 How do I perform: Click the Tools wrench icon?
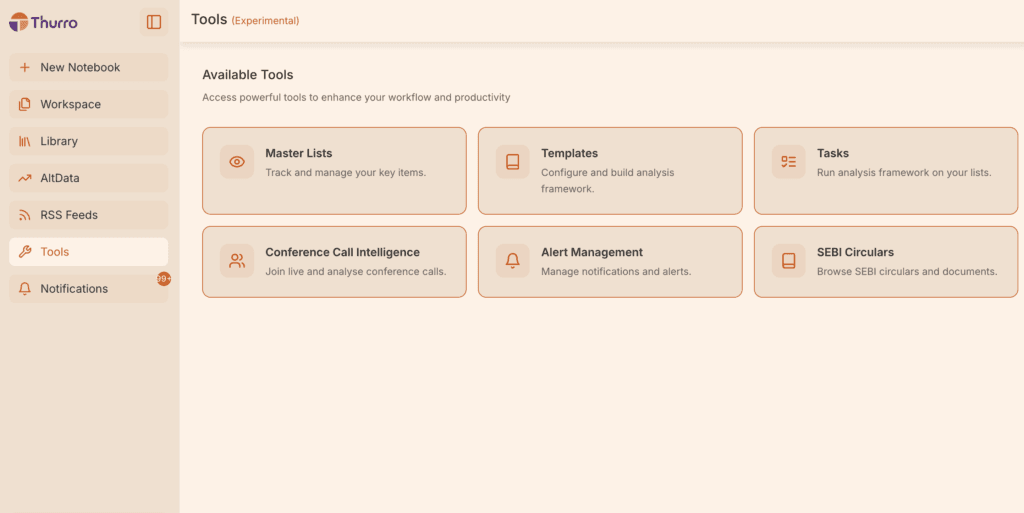pos(25,252)
